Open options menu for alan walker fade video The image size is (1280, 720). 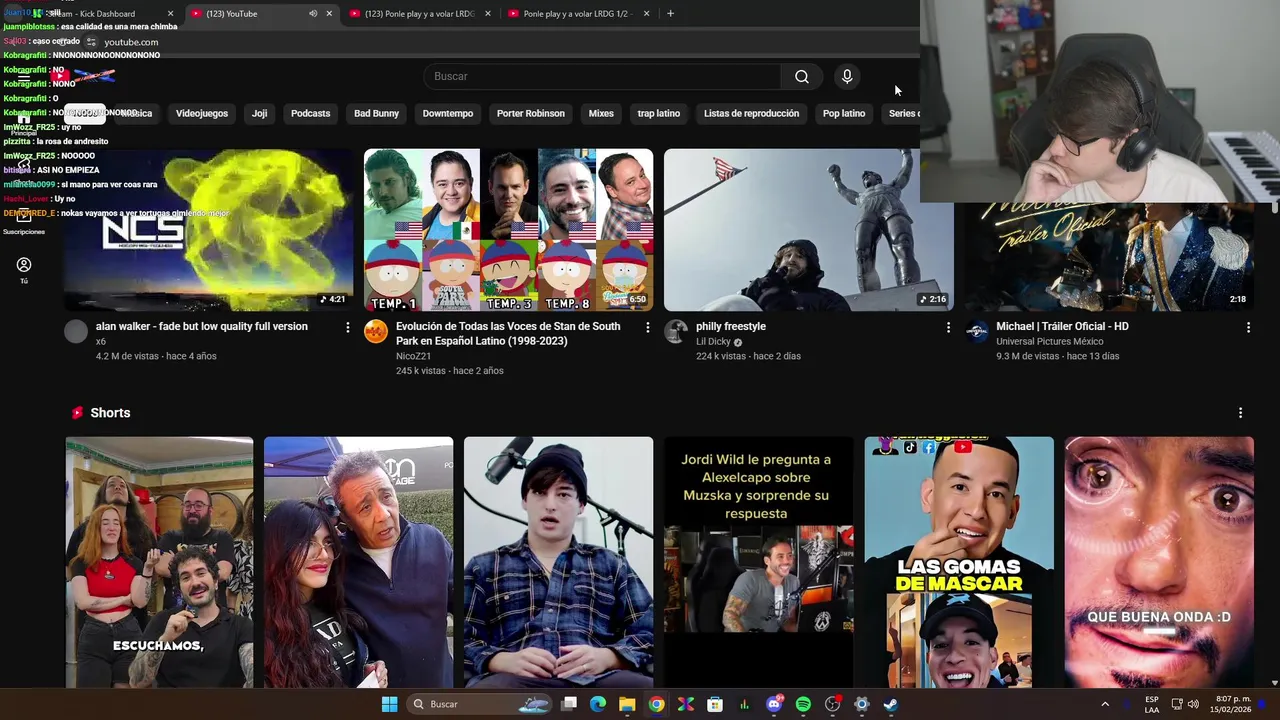(348, 327)
